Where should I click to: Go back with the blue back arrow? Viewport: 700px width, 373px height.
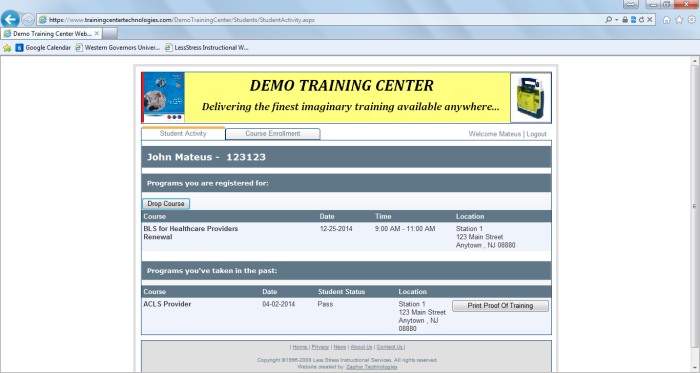point(10,19)
